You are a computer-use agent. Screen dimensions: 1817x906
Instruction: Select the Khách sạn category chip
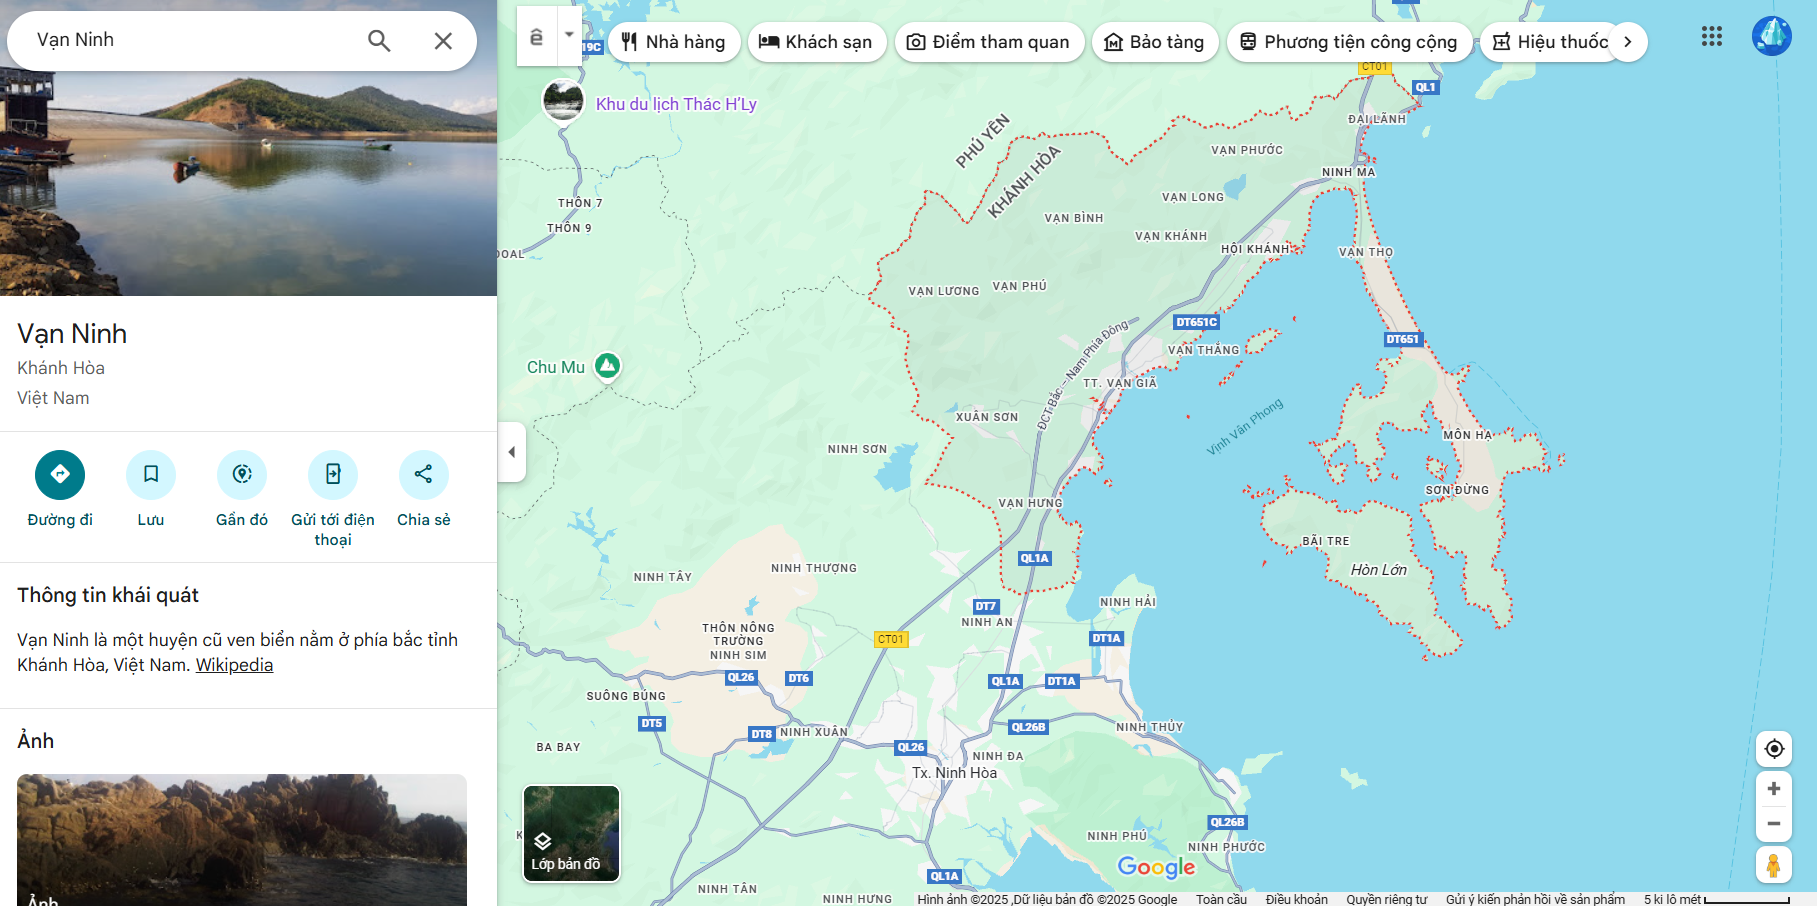[x=816, y=42]
